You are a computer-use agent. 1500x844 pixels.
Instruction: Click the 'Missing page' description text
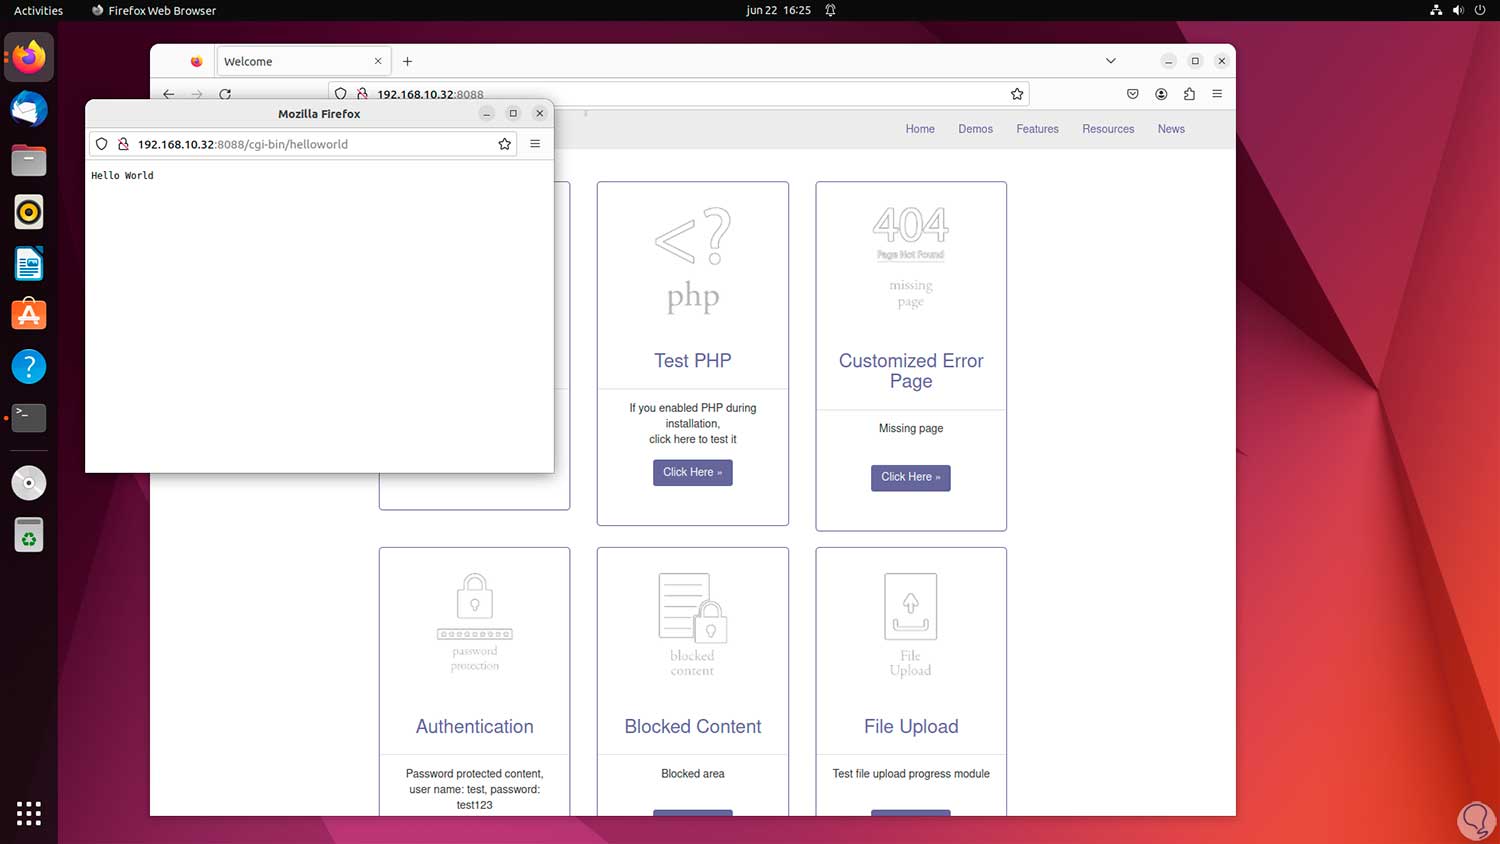coord(911,428)
